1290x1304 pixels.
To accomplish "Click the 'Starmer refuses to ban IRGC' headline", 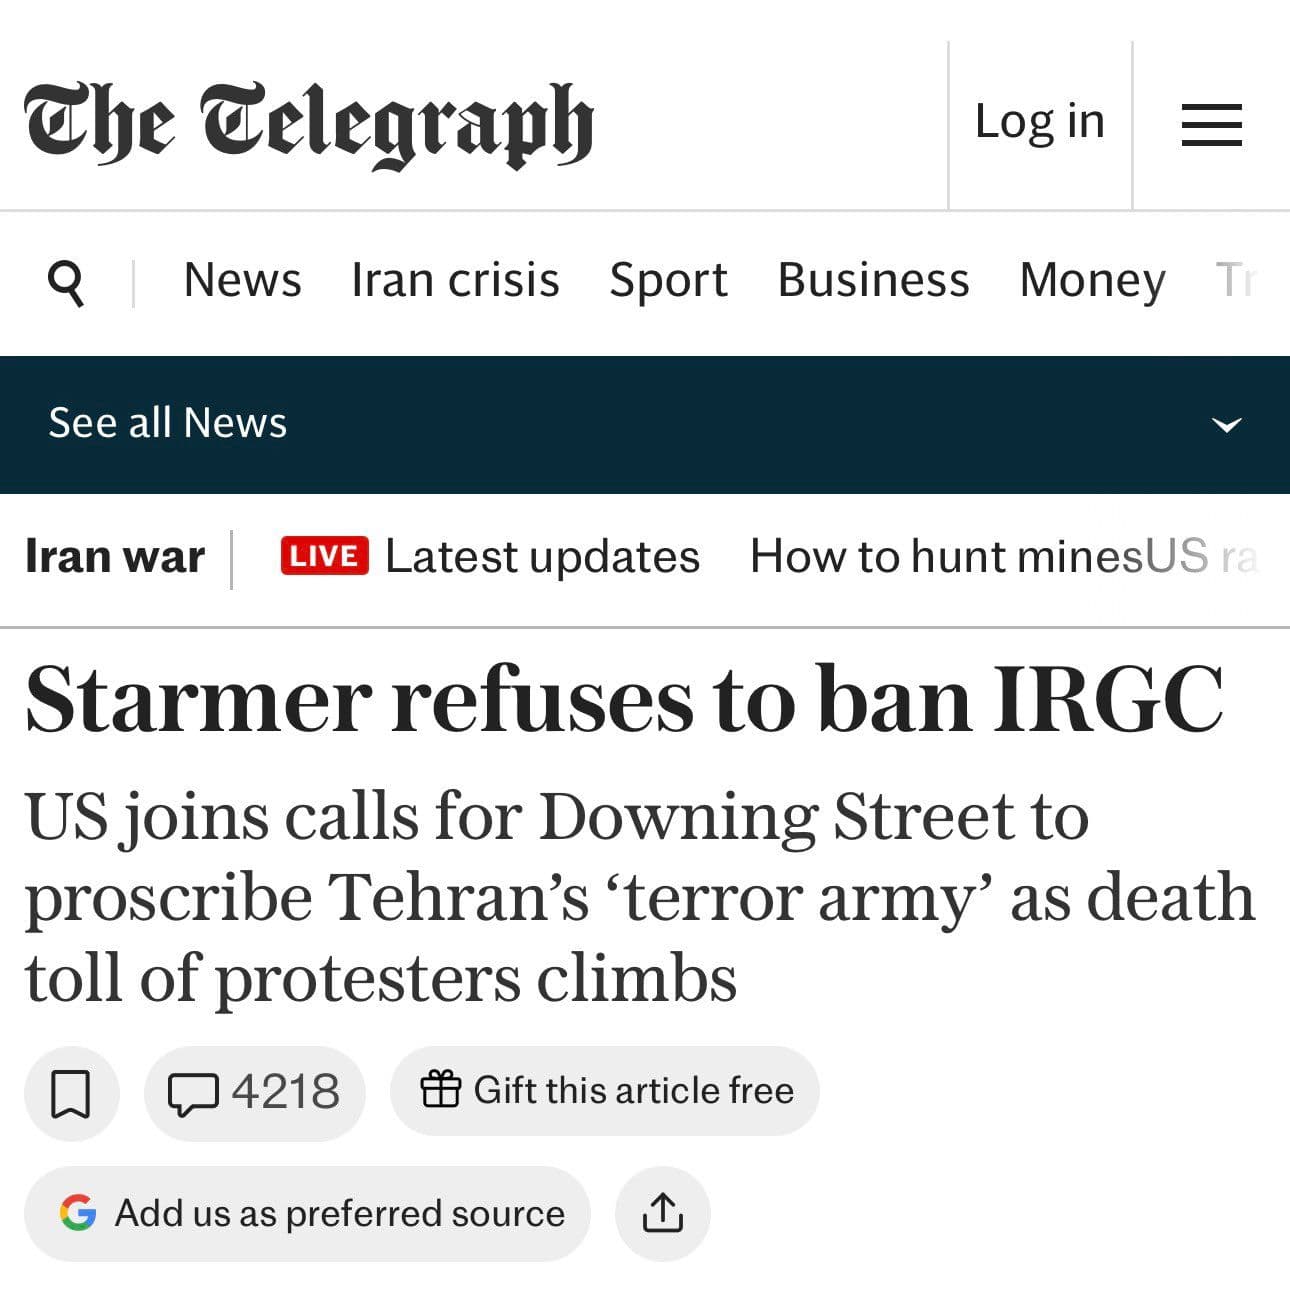I will [x=626, y=700].
